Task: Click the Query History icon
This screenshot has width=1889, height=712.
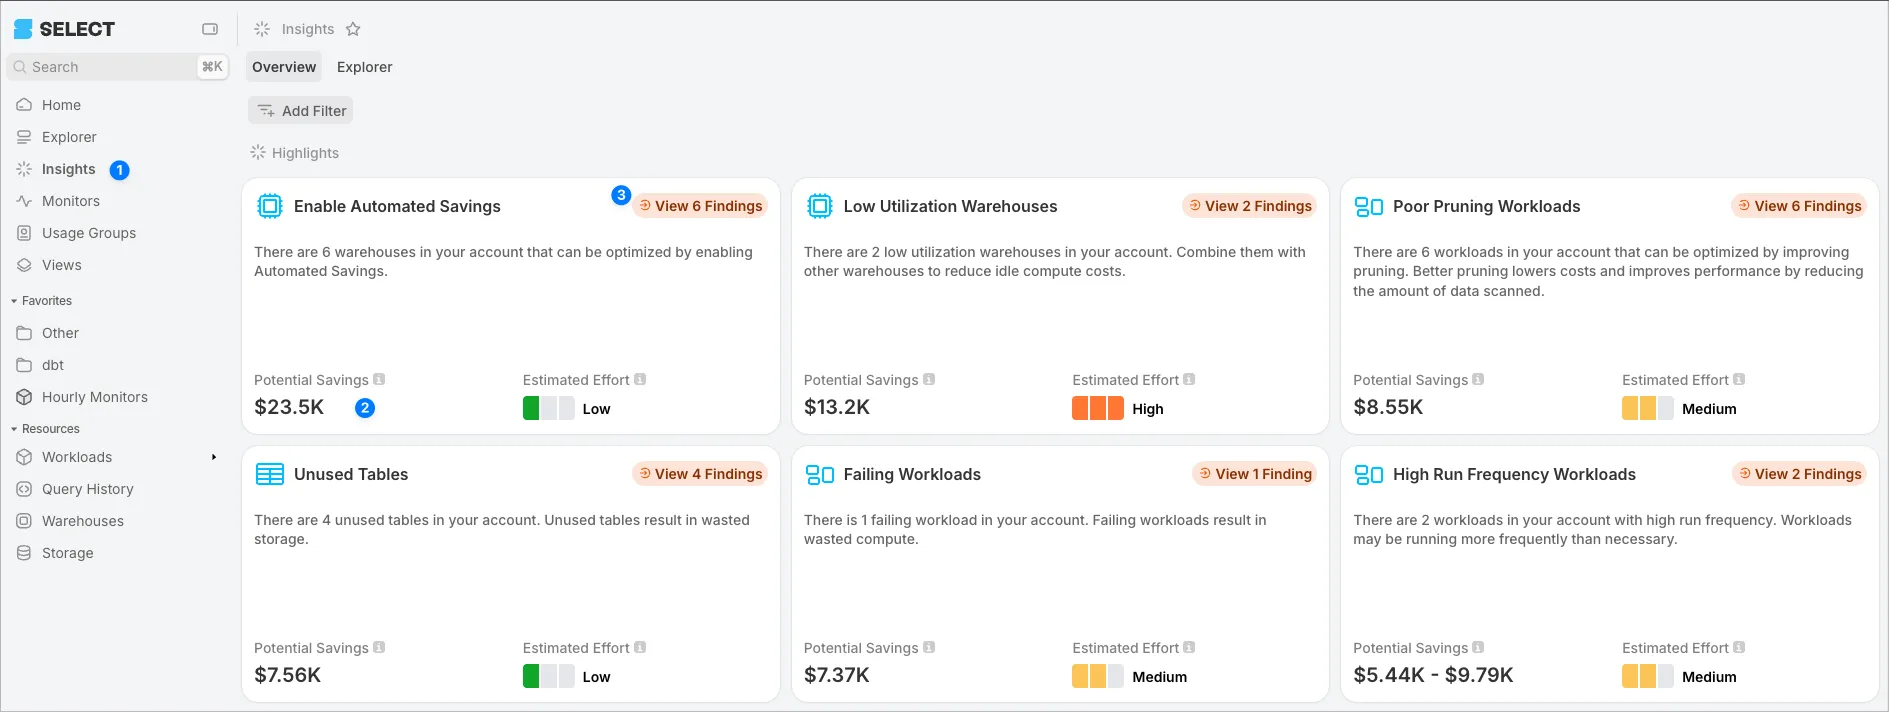Action: pyautogui.click(x=24, y=489)
